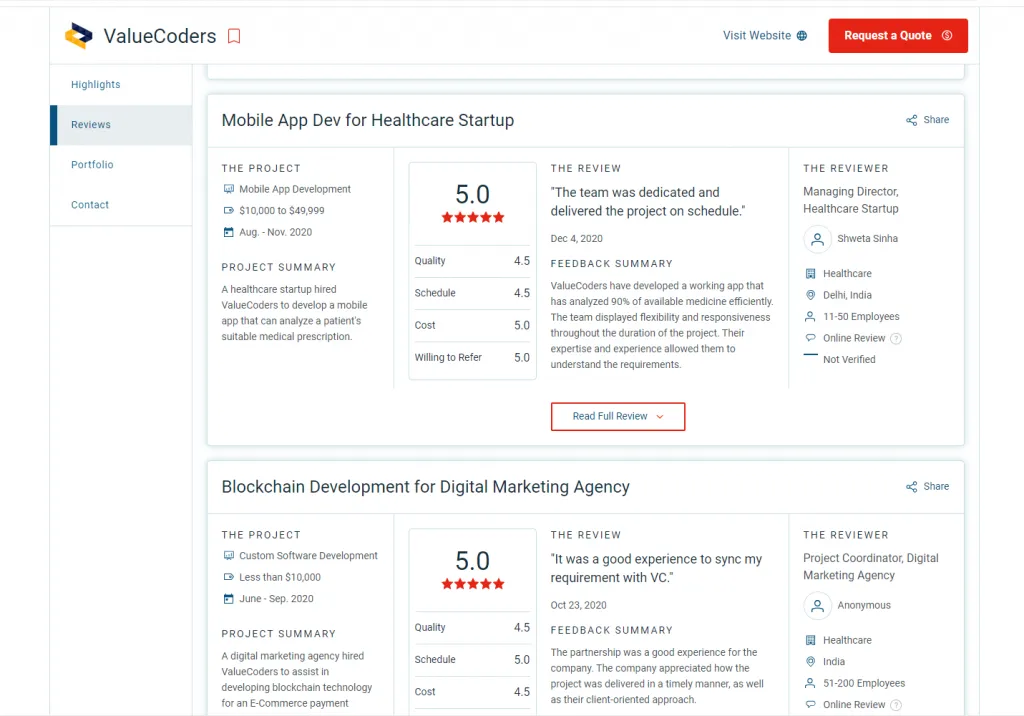Select the Reviews sidebar tab
1024x716 pixels.
pos(91,125)
